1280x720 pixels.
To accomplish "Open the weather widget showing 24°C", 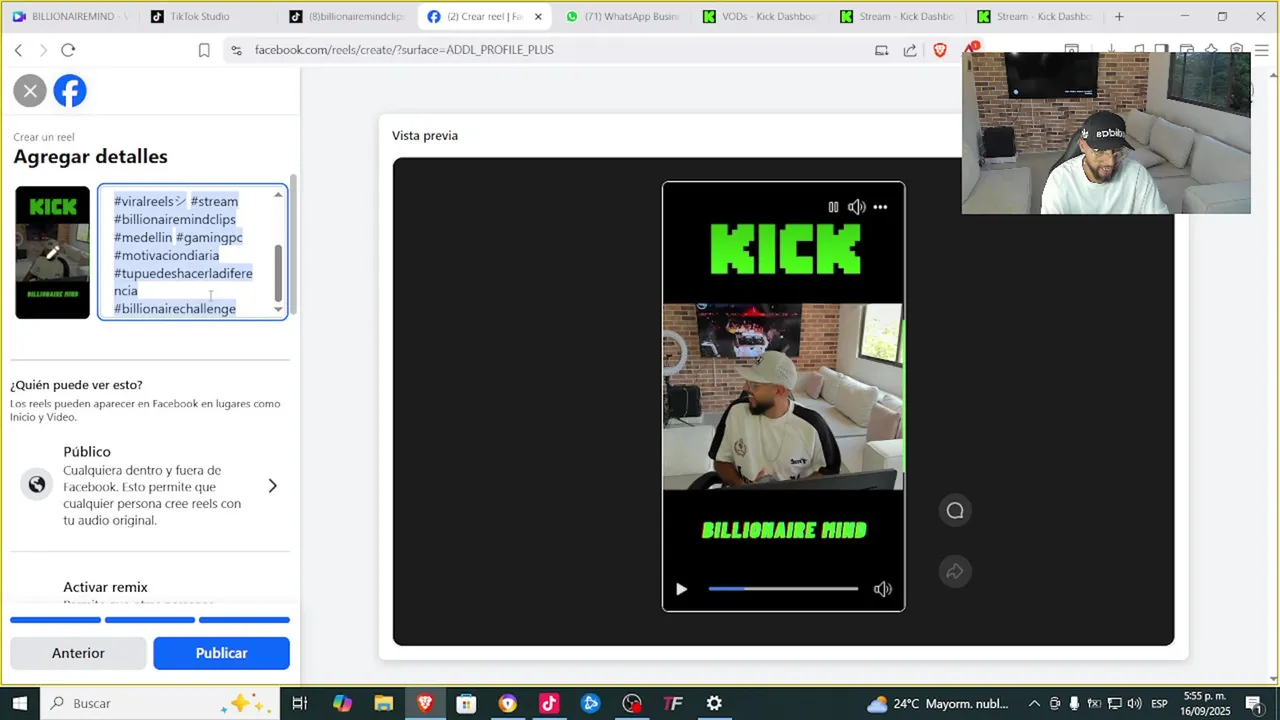I will 938,703.
